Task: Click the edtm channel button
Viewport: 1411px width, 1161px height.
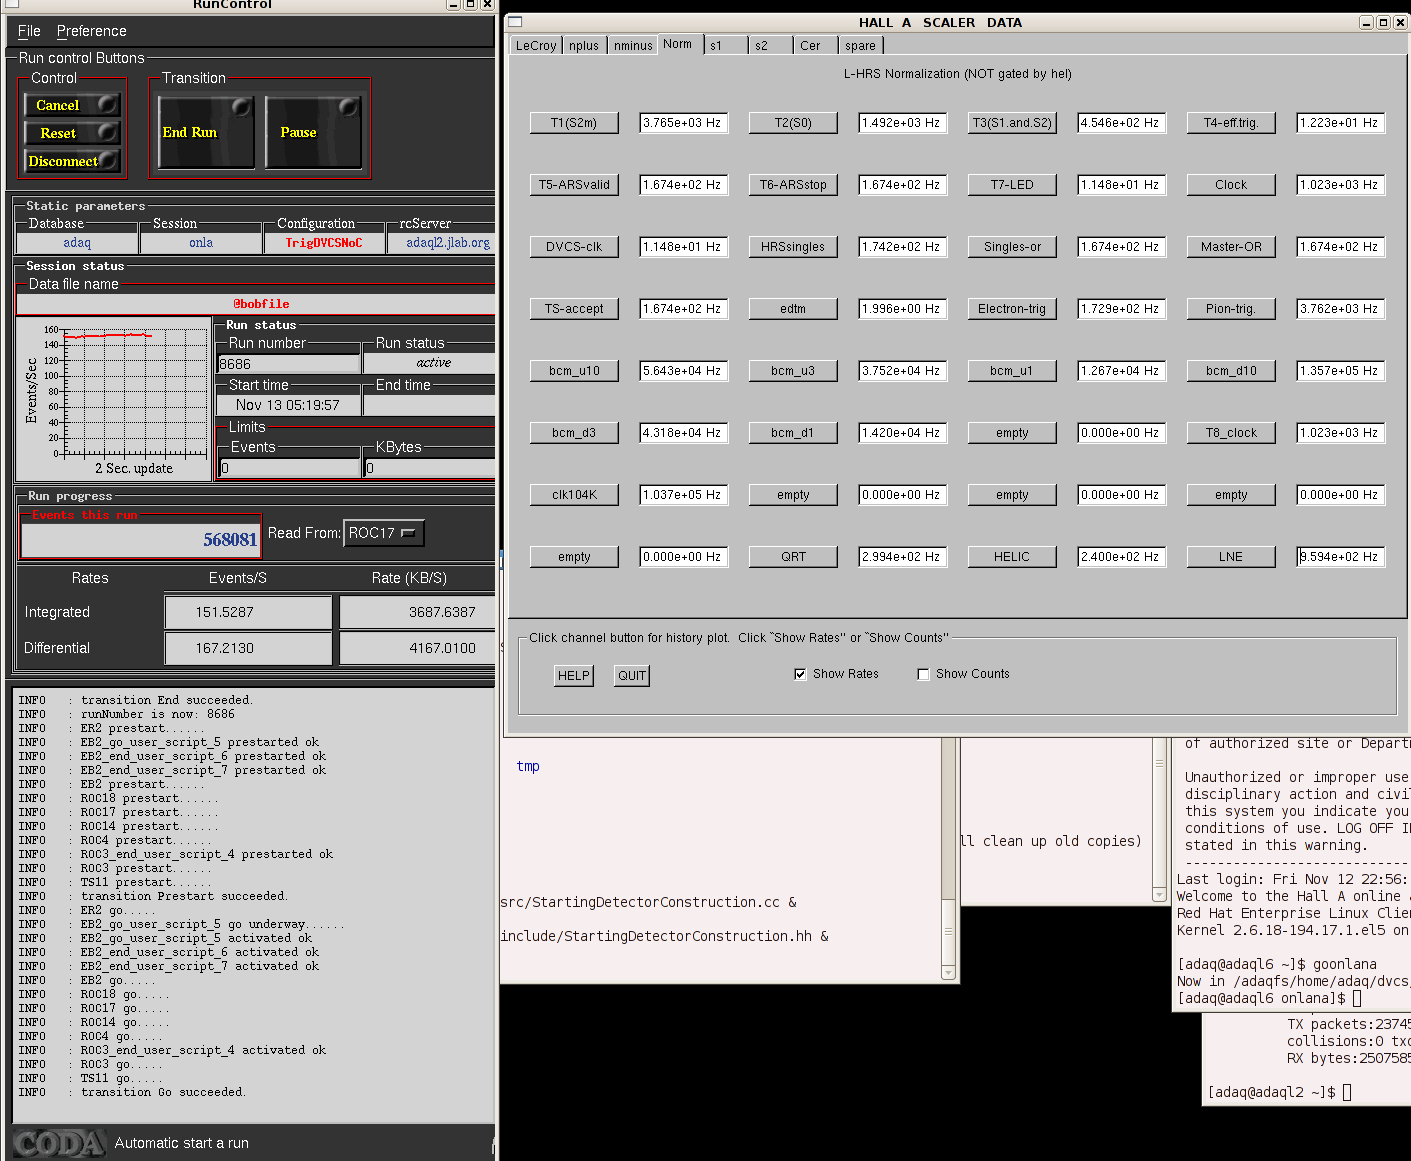Action: 793,309
